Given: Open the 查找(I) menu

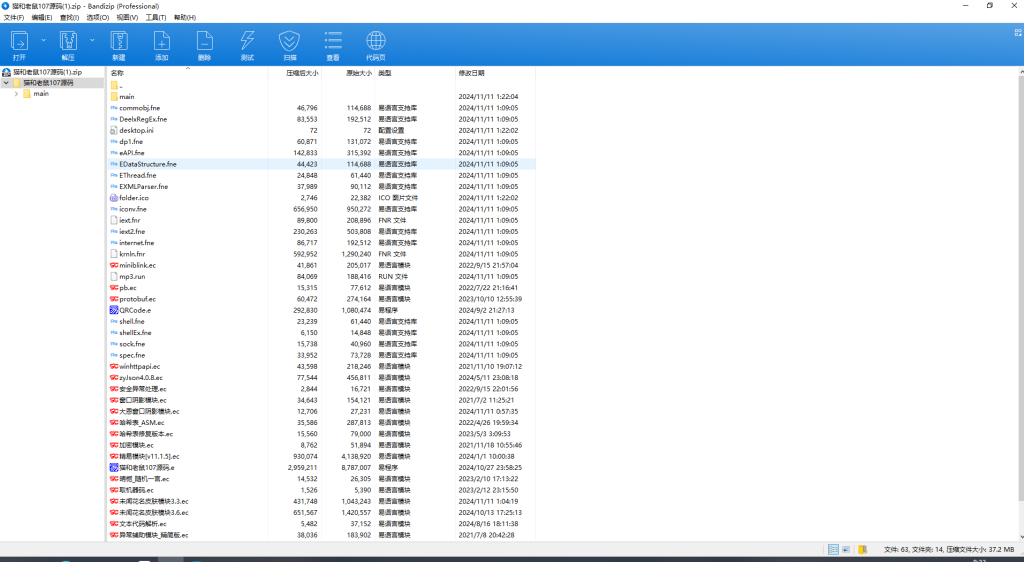Looking at the screenshot, I should (x=69, y=18).
